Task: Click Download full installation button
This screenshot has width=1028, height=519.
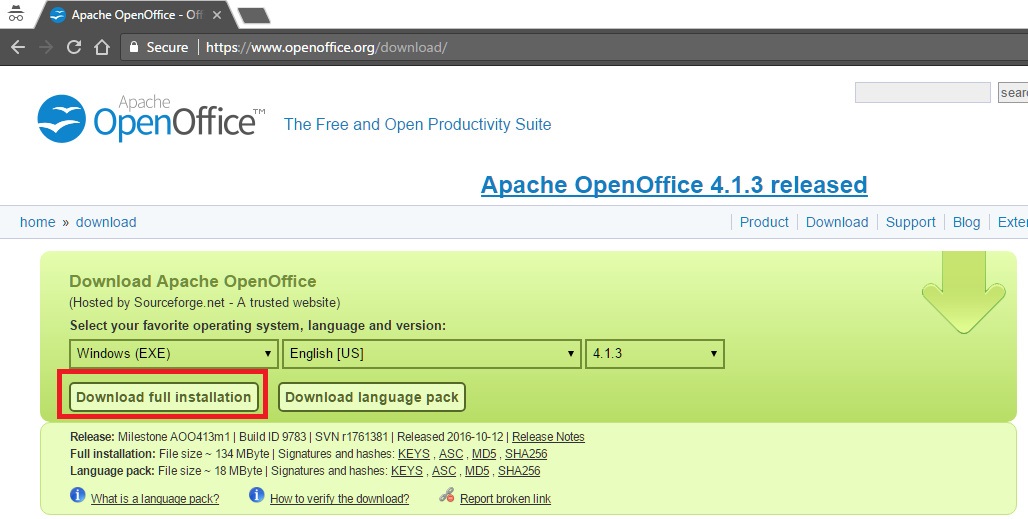Action: 164,397
